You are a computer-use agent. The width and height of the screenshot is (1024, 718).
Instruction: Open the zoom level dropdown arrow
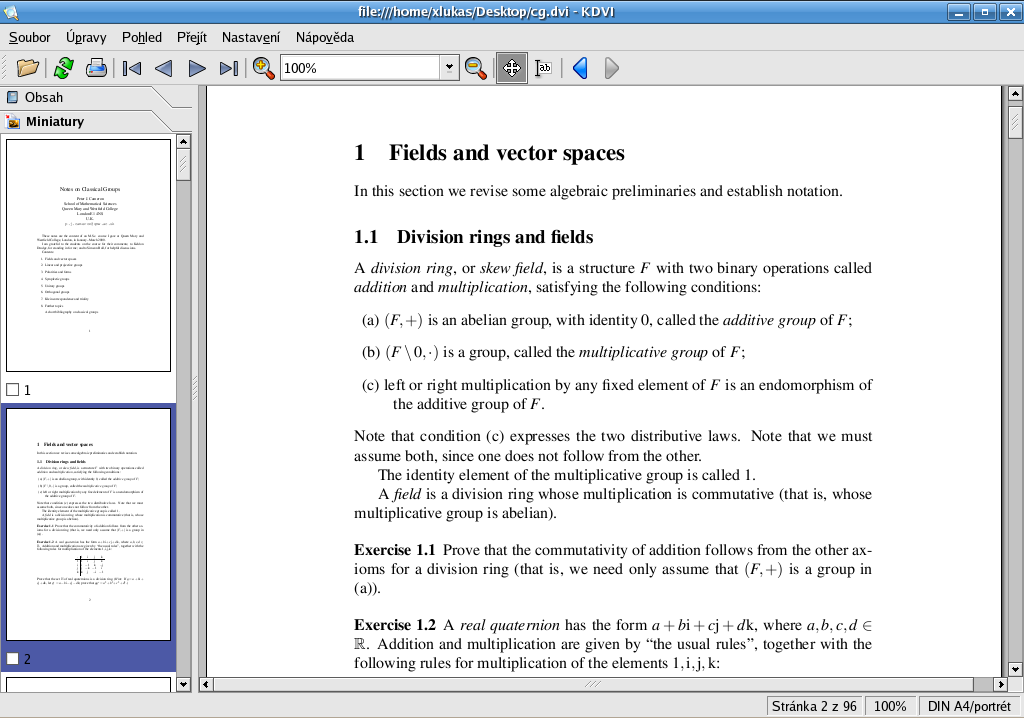pos(449,67)
